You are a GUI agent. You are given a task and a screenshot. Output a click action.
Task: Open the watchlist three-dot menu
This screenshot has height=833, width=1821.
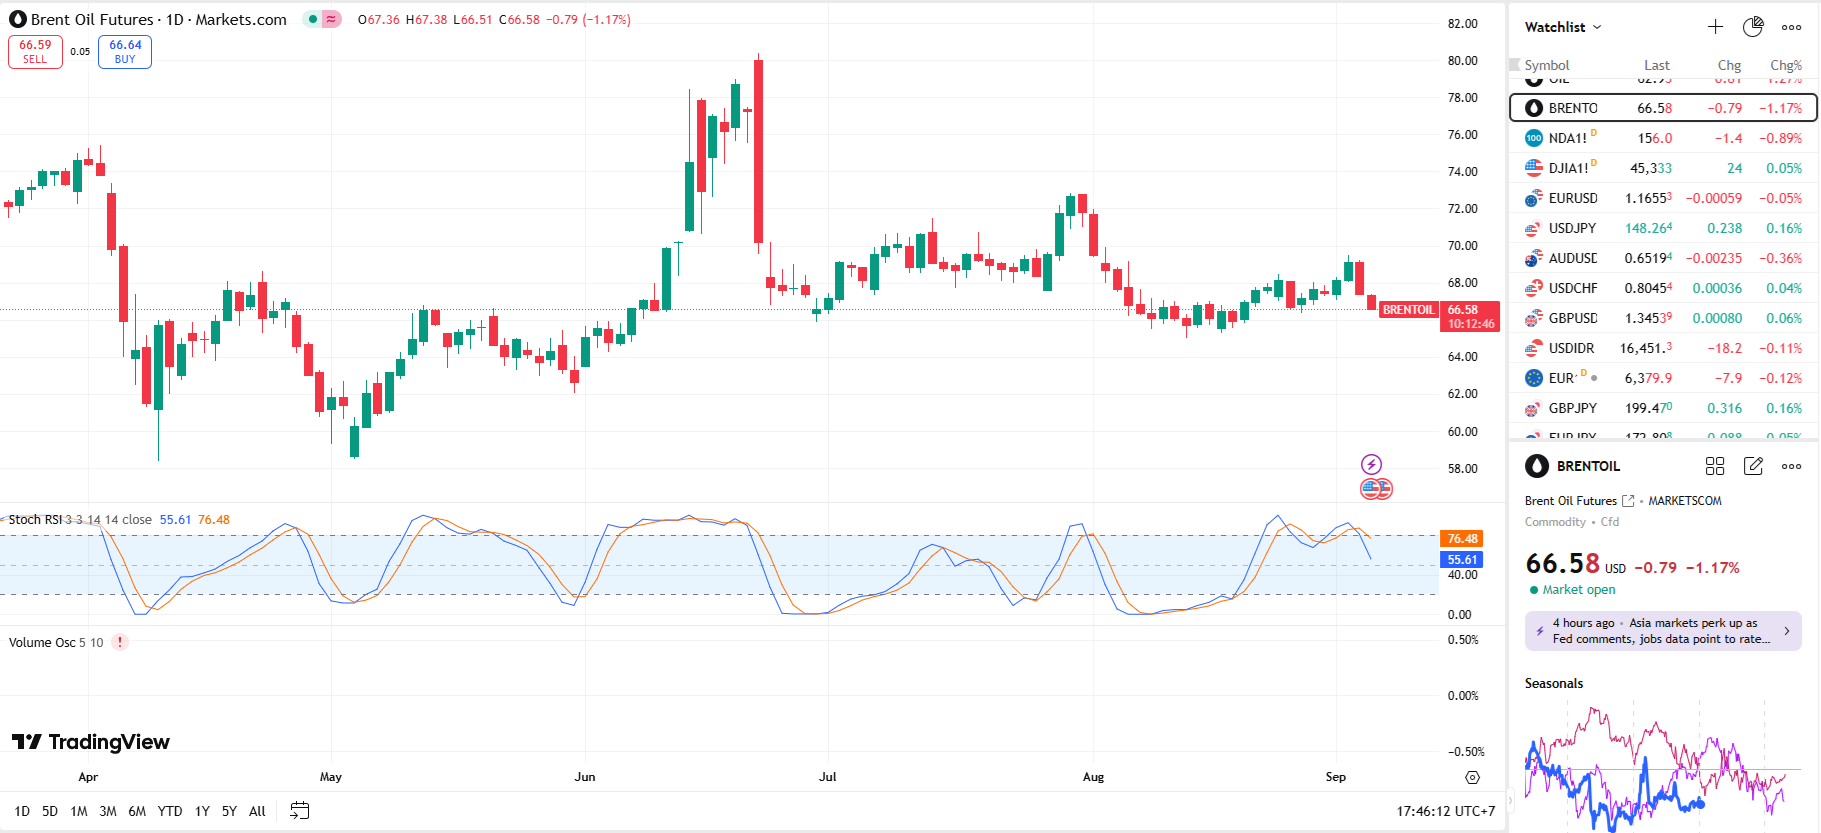(x=1791, y=27)
